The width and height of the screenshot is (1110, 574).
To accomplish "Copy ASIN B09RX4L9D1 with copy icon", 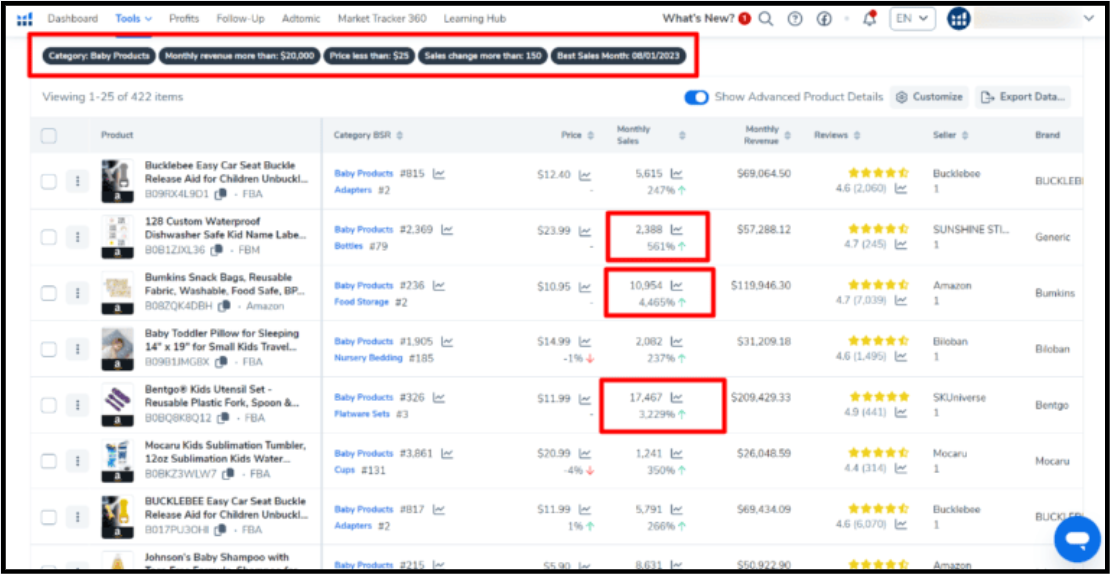I will point(220,194).
